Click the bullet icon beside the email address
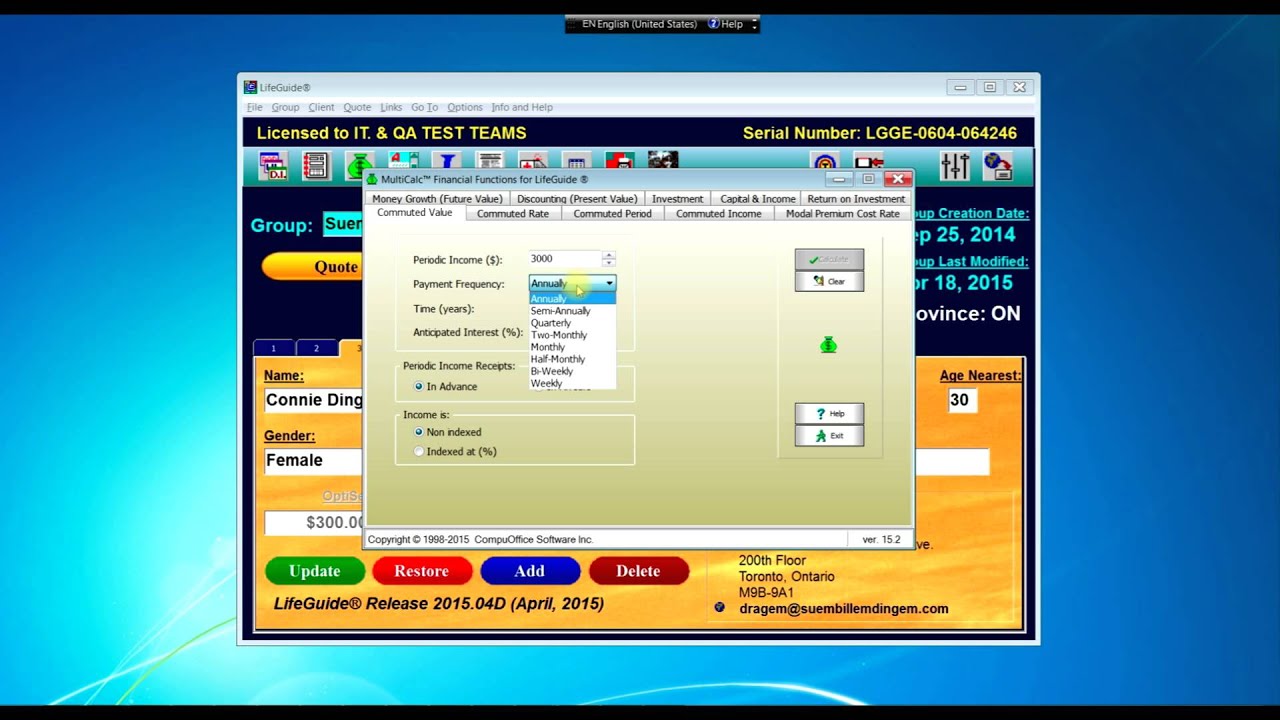The width and height of the screenshot is (1280, 720). [719, 607]
